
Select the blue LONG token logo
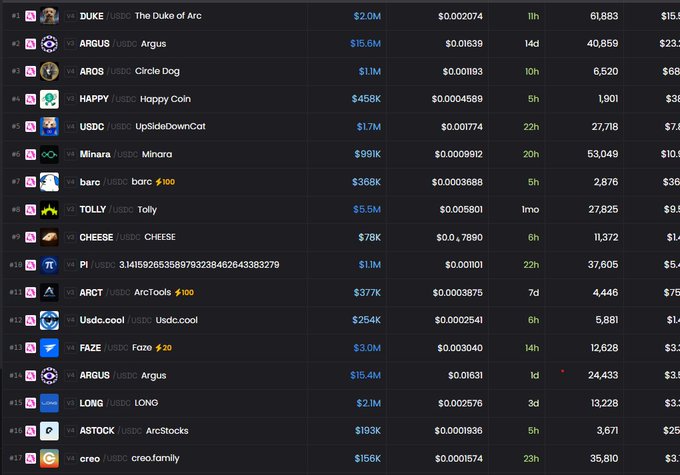pyautogui.click(x=49, y=403)
